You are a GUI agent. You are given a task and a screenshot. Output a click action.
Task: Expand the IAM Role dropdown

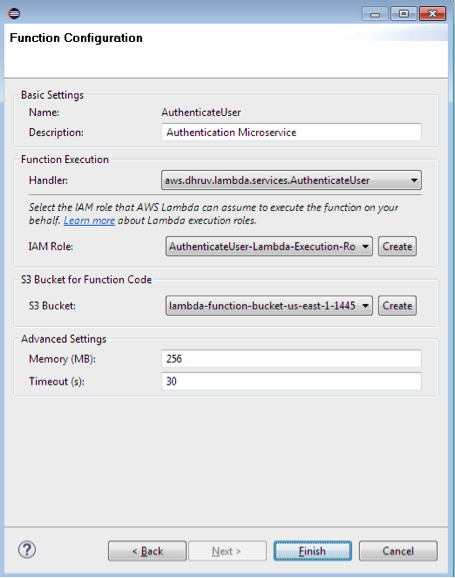pos(269,246)
